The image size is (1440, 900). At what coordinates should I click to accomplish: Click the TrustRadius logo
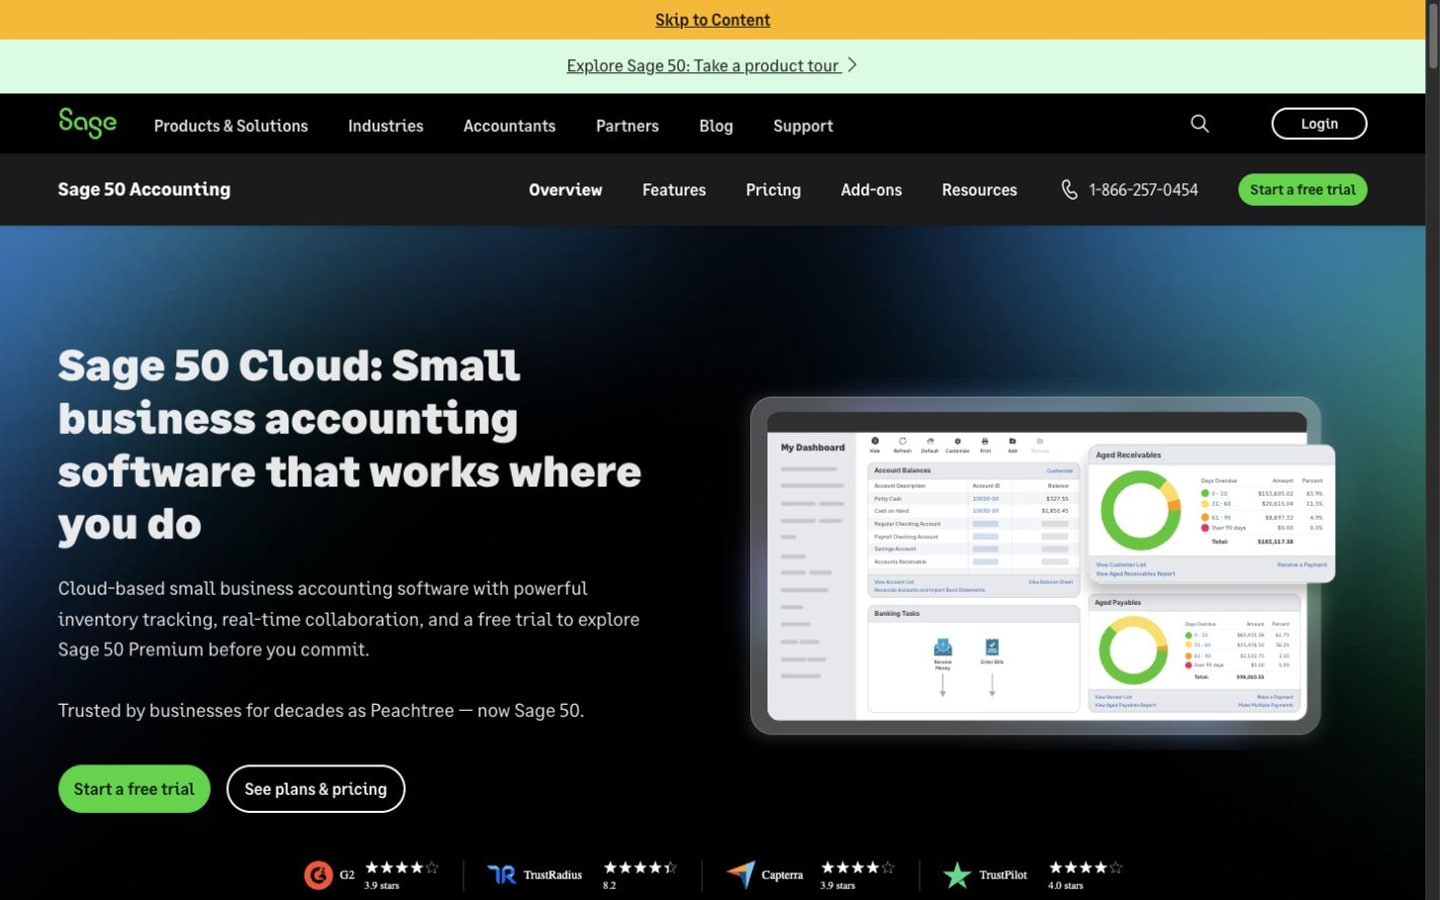click(x=502, y=875)
